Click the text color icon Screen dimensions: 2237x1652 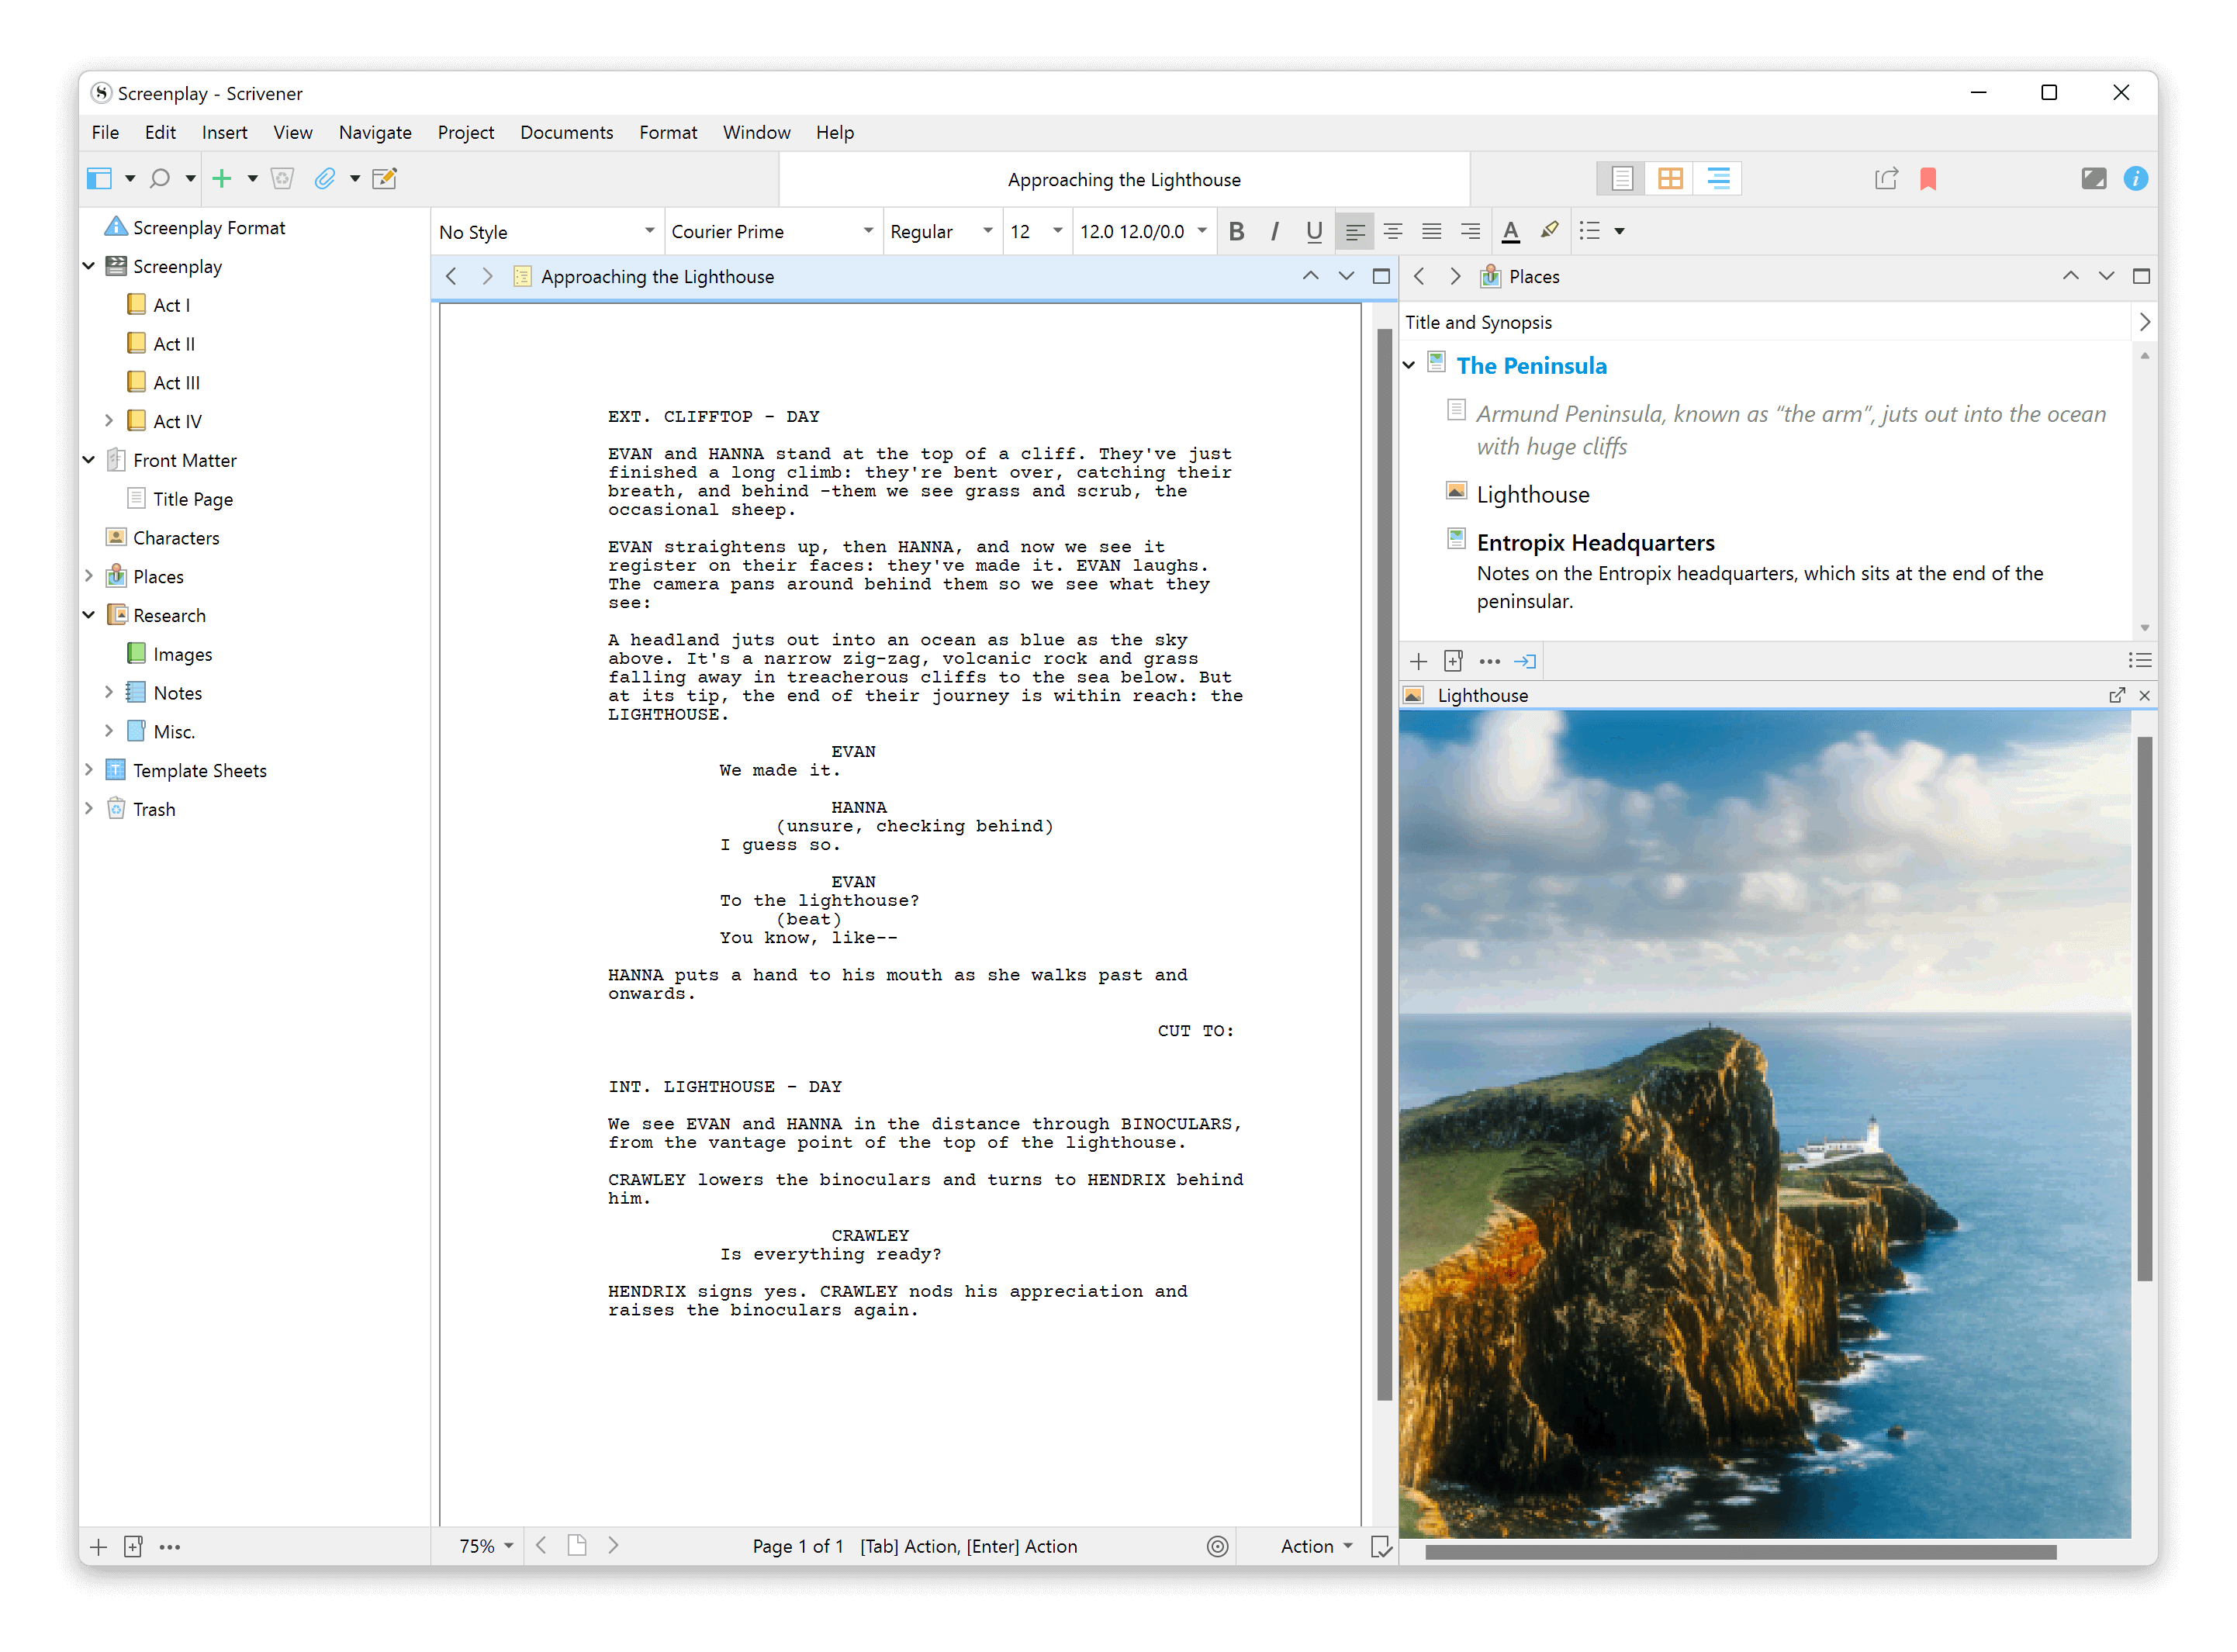[1511, 232]
